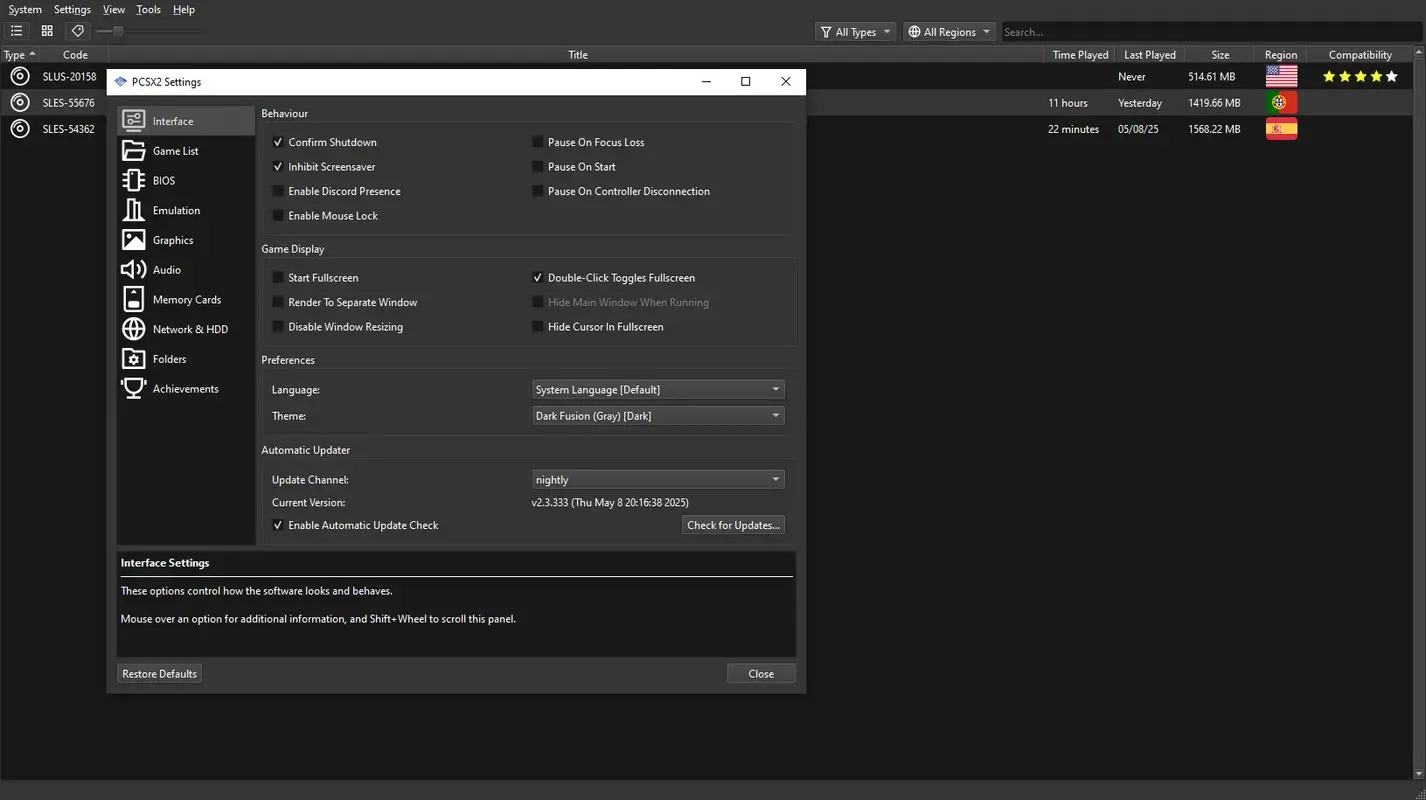Open the Theme selection dropdown

pyautogui.click(x=657, y=415)
